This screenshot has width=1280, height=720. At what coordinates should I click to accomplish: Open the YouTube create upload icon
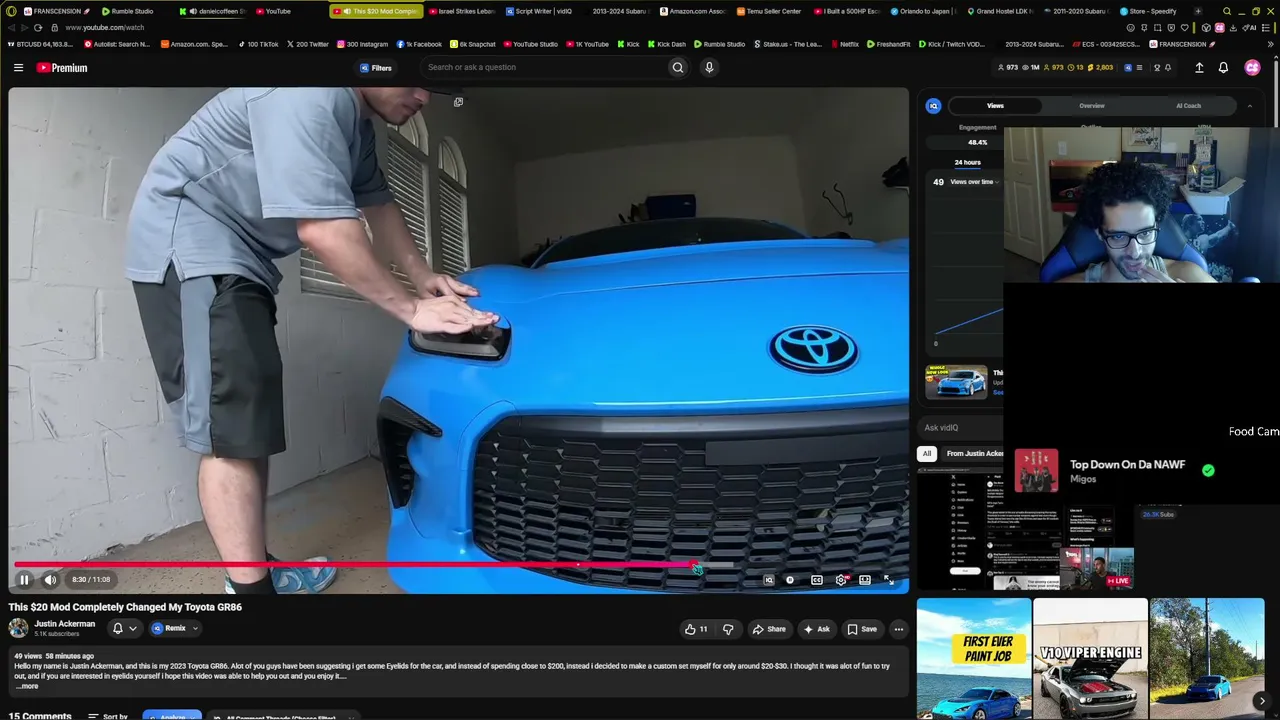(x=1199, y=68)
